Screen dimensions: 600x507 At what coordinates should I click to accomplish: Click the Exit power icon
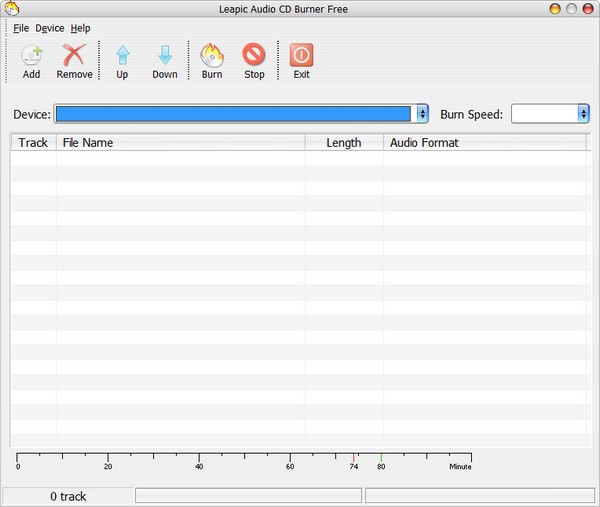302,55
